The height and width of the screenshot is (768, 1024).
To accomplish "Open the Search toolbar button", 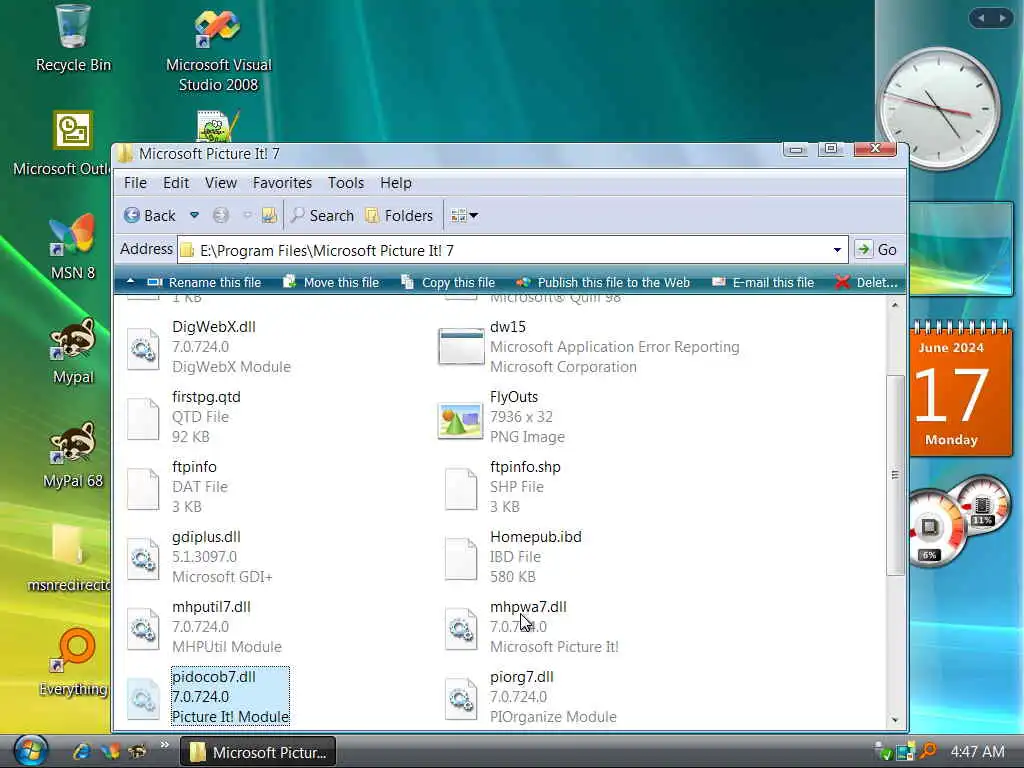I will coord(323,216).
